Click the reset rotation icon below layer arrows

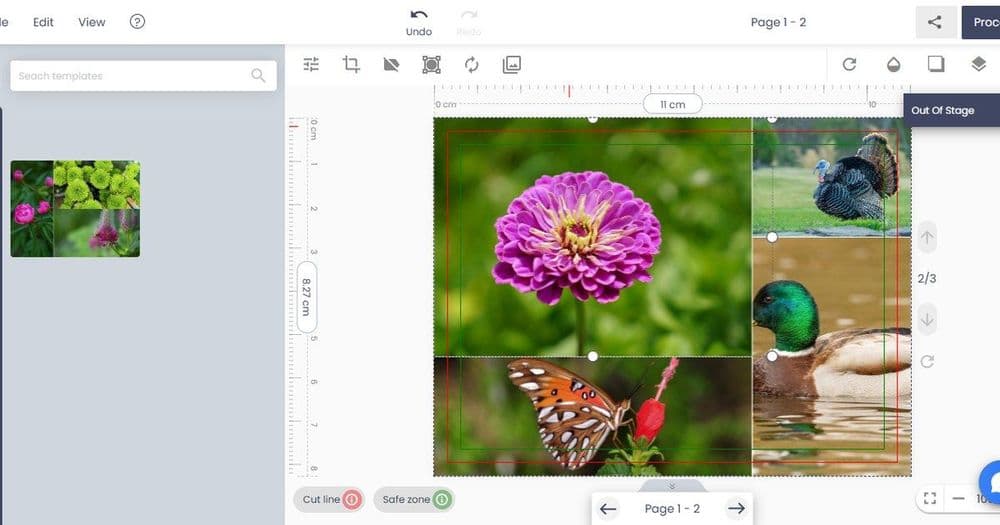[927, 362]
